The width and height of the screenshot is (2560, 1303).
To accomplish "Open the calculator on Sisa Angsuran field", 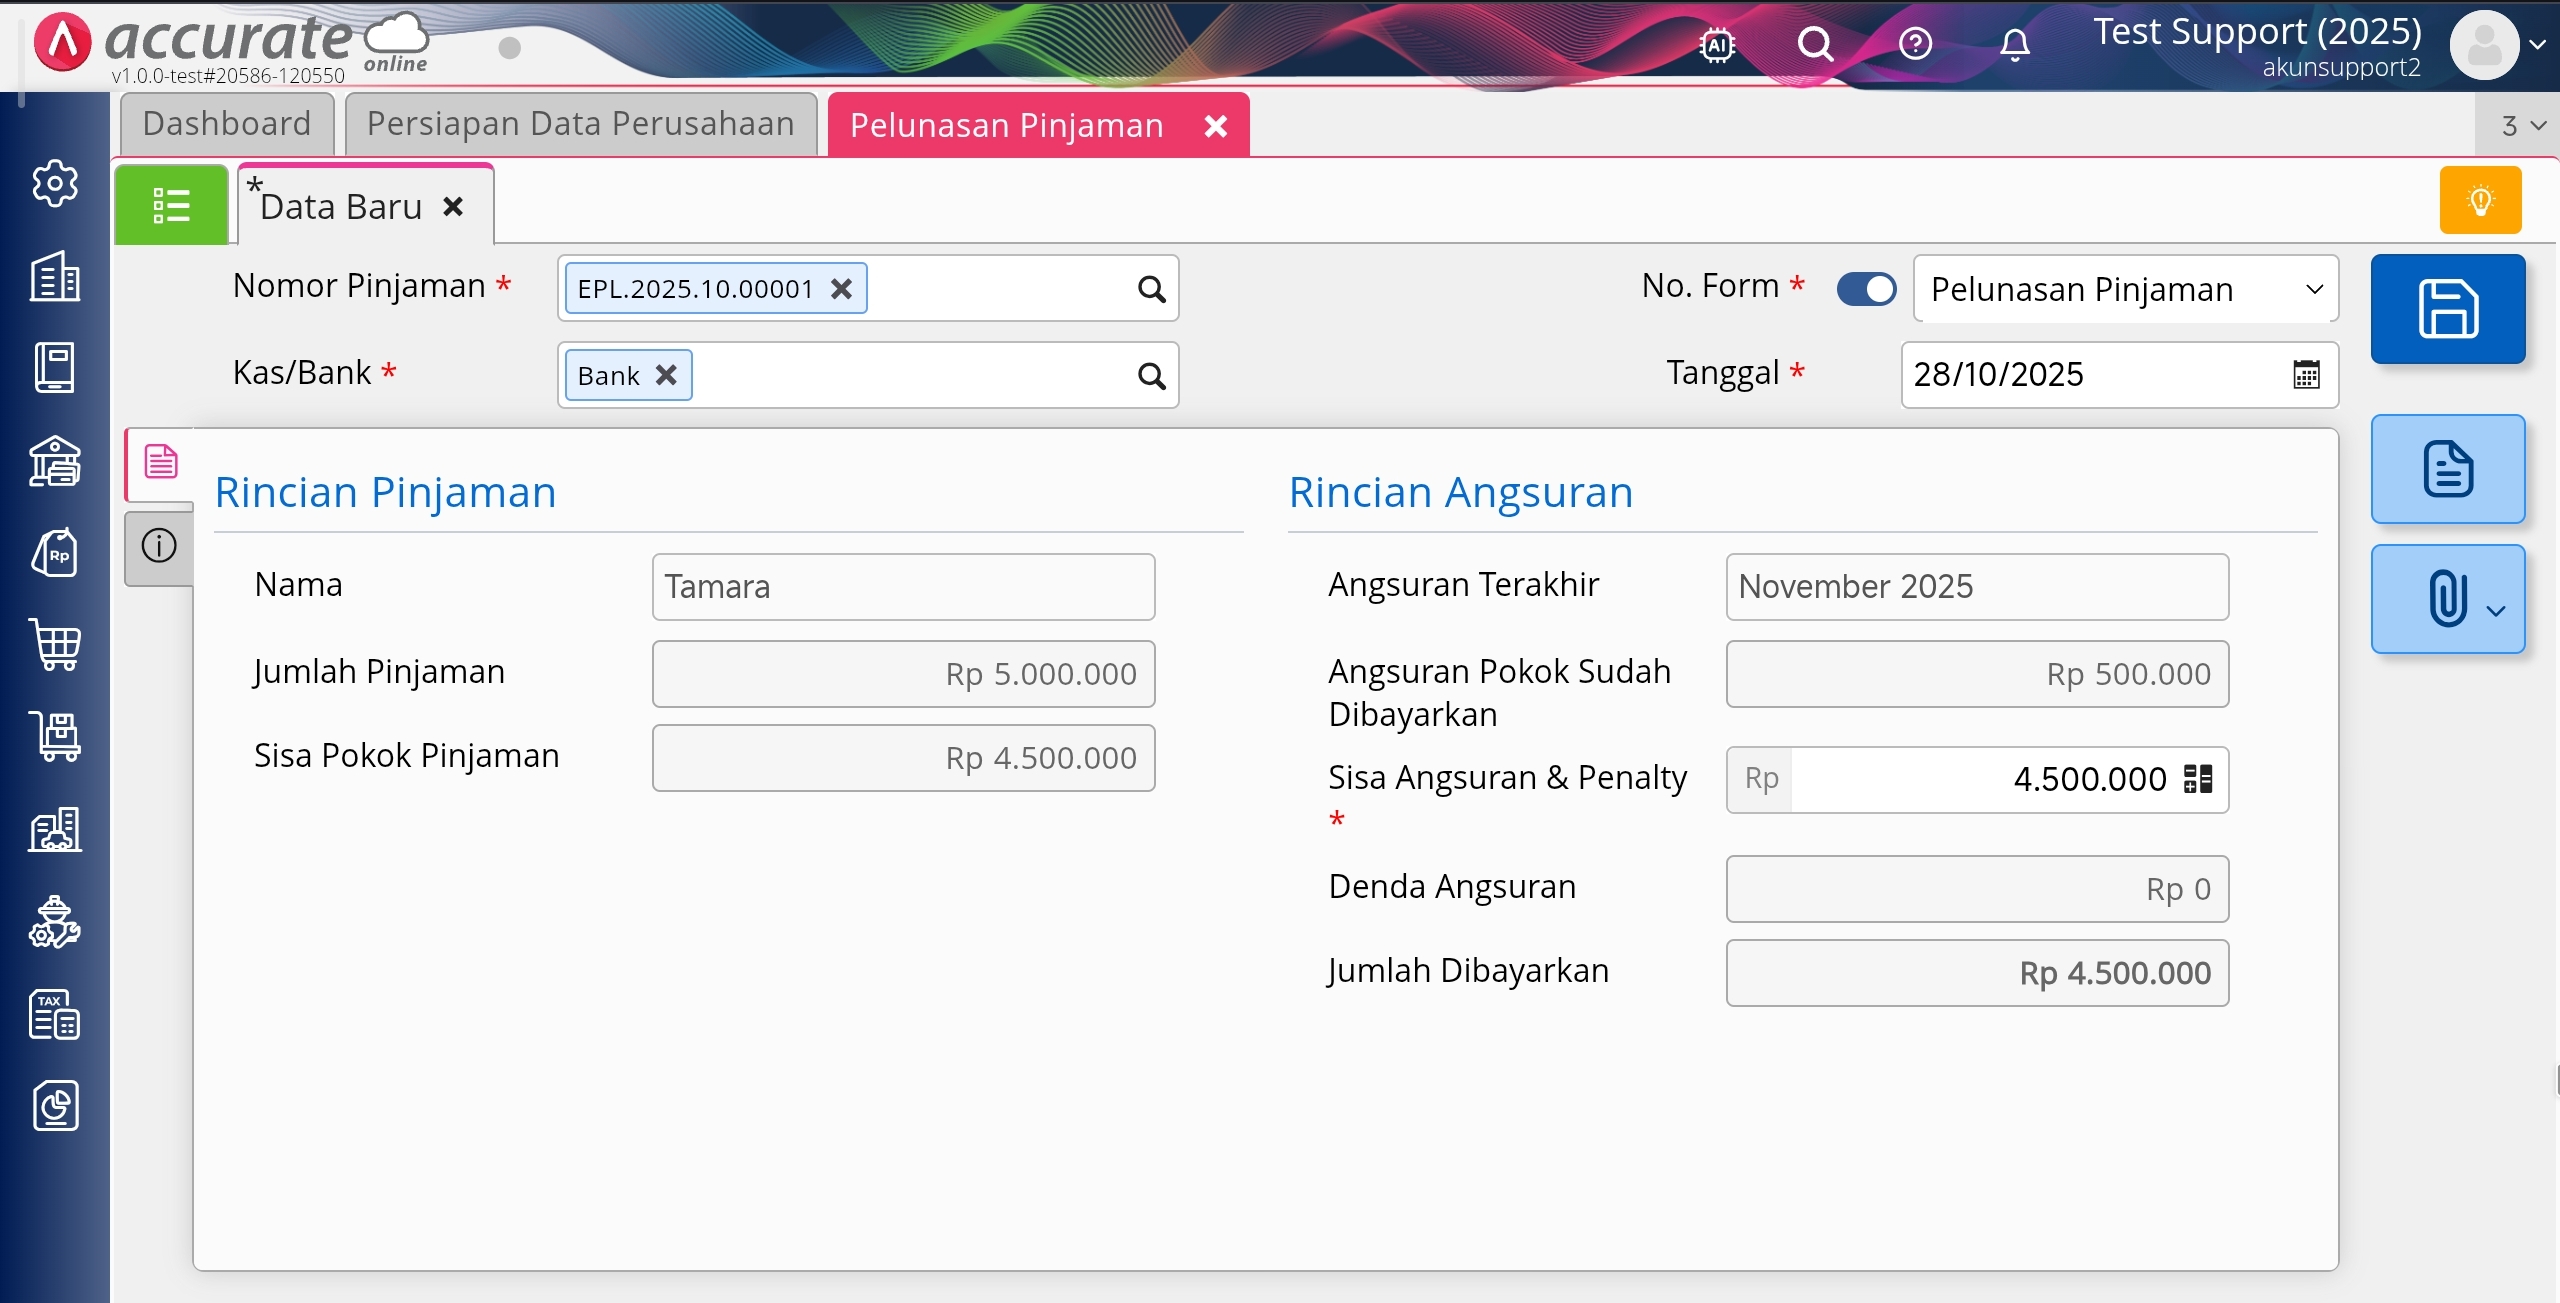I will (2198, 779).
